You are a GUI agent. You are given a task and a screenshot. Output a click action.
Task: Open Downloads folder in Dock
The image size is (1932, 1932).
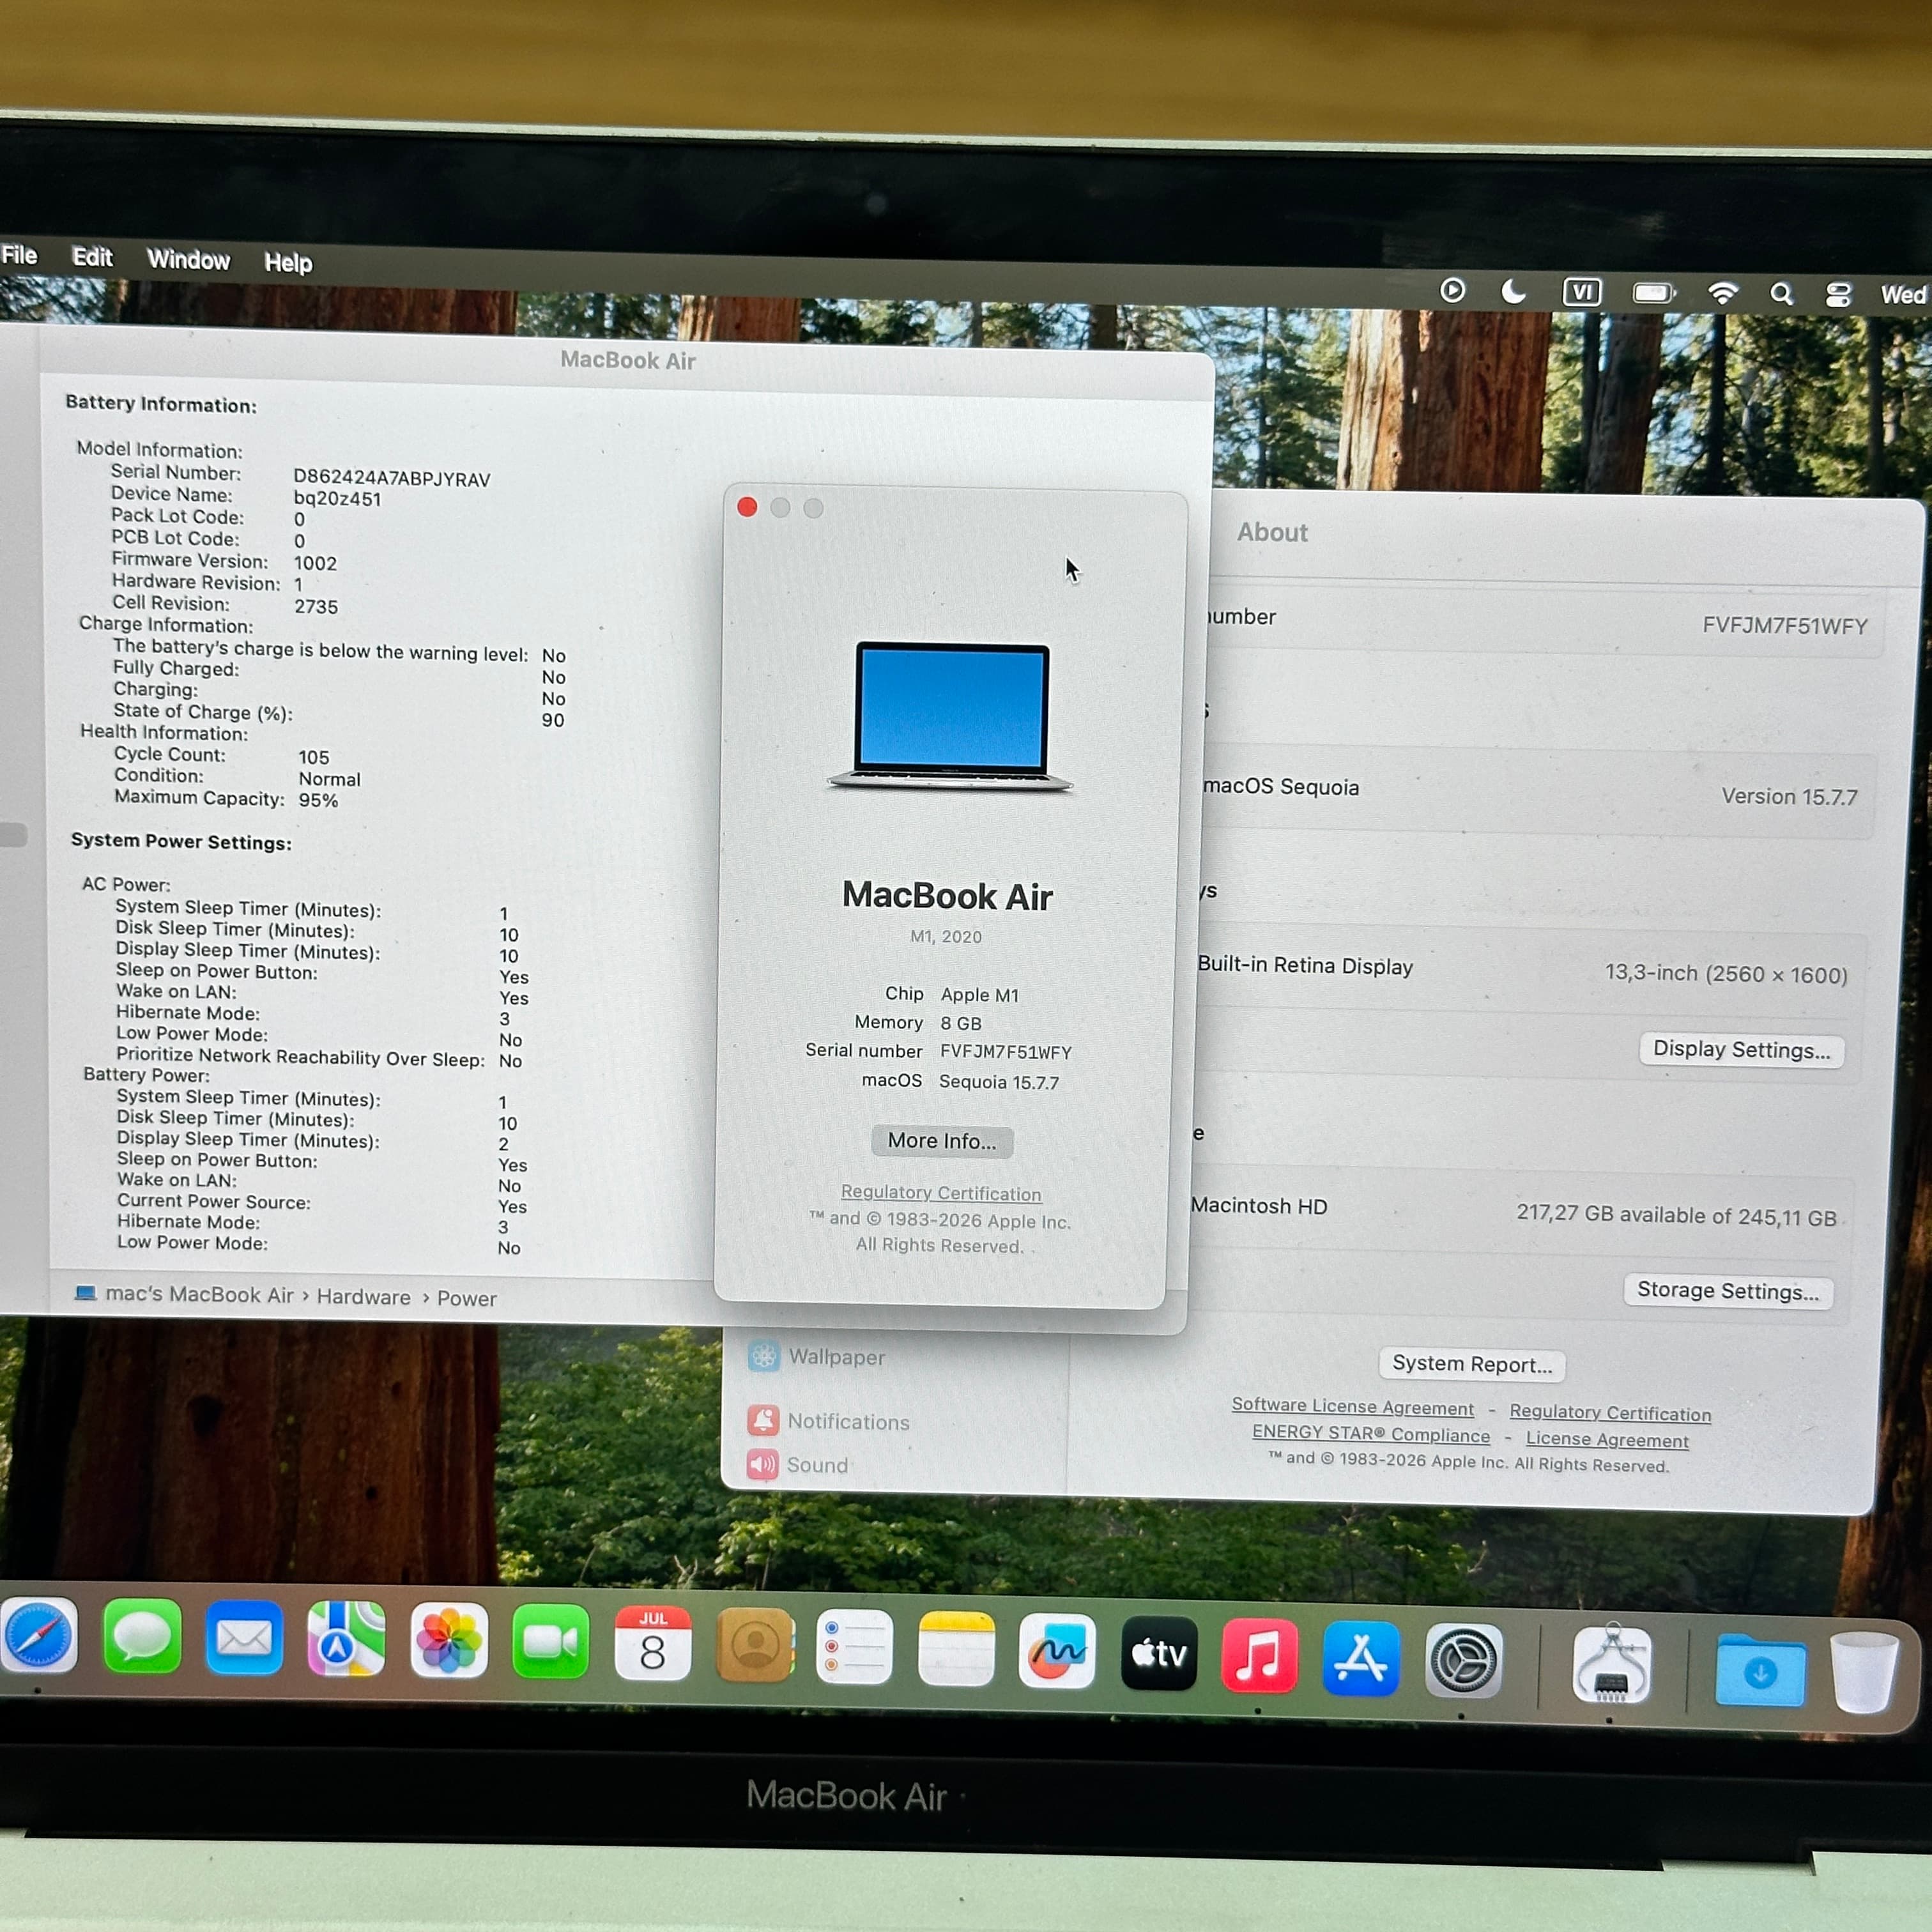click(1760, 1669)
